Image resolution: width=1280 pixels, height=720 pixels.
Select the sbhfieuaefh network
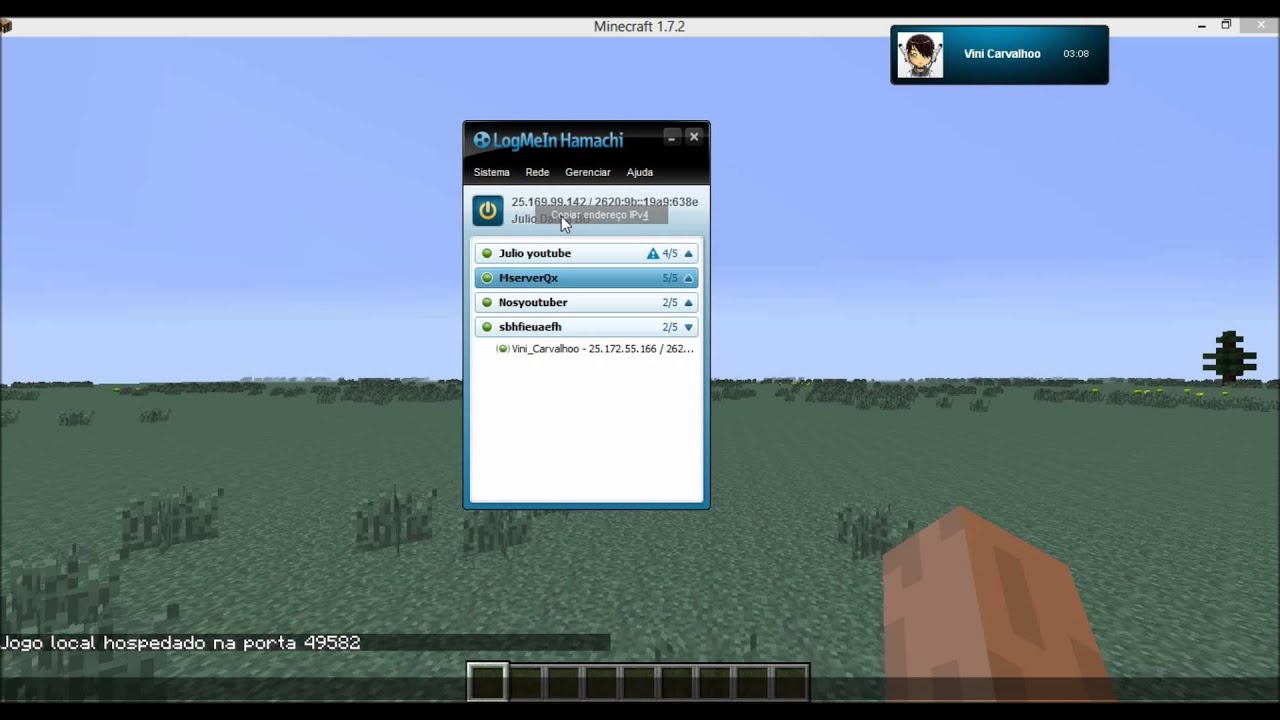[x=586, y=327]
